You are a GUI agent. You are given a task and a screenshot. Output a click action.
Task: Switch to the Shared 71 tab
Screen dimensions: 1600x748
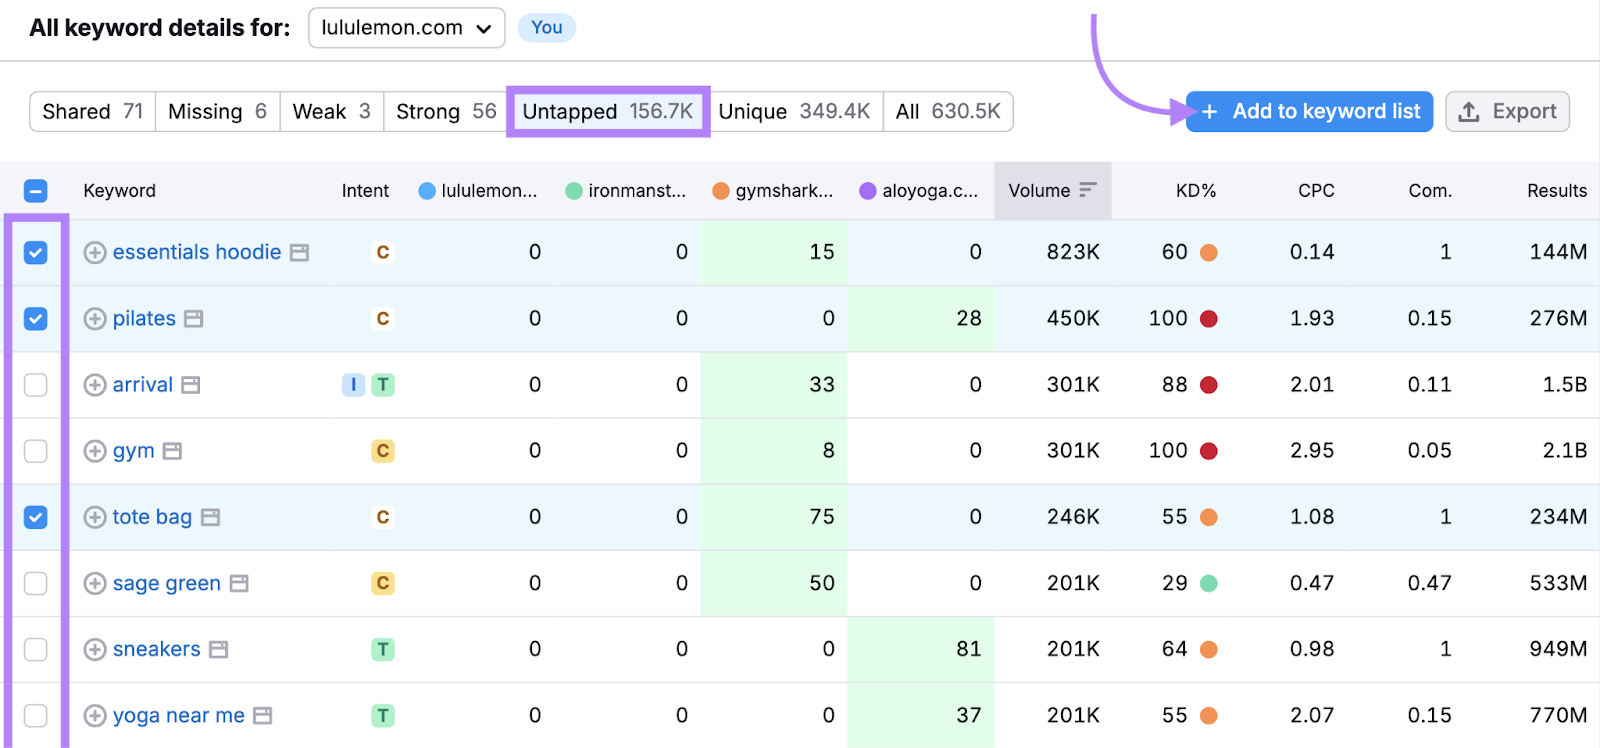[x=93, y=111]
